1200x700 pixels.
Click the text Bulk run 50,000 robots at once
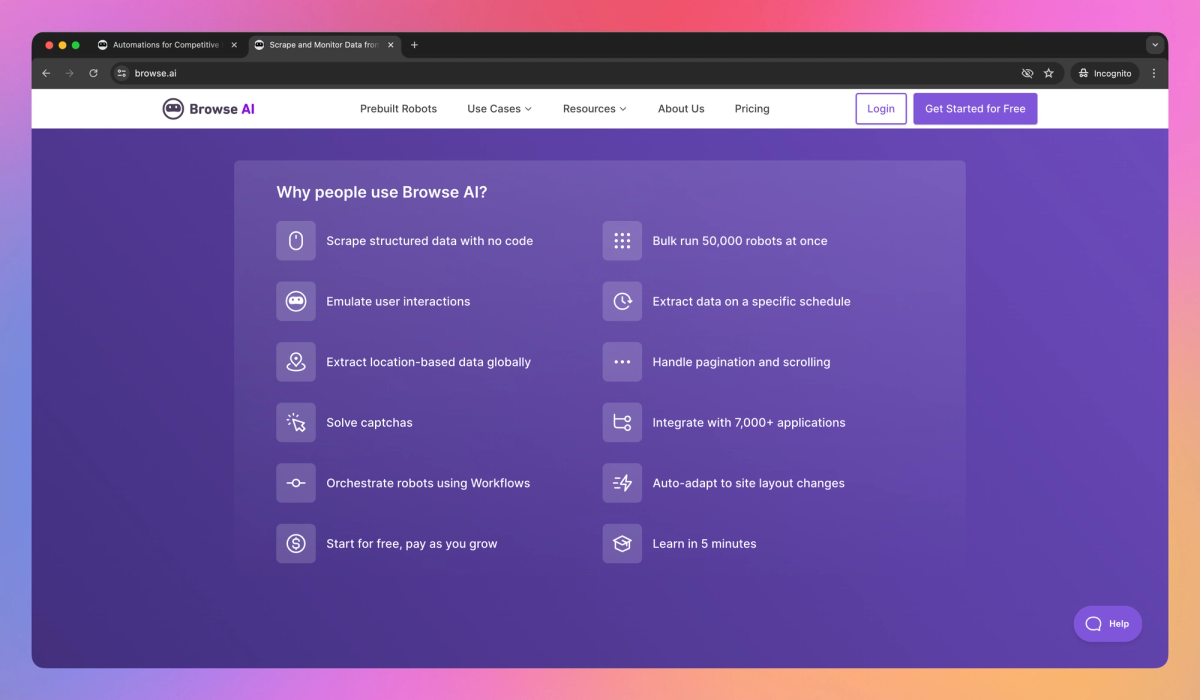740,241
